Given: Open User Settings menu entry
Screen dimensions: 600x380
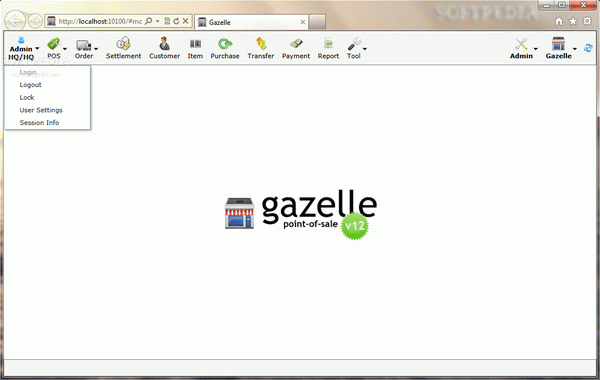Looking at the screenshot, I should point(47,110).
